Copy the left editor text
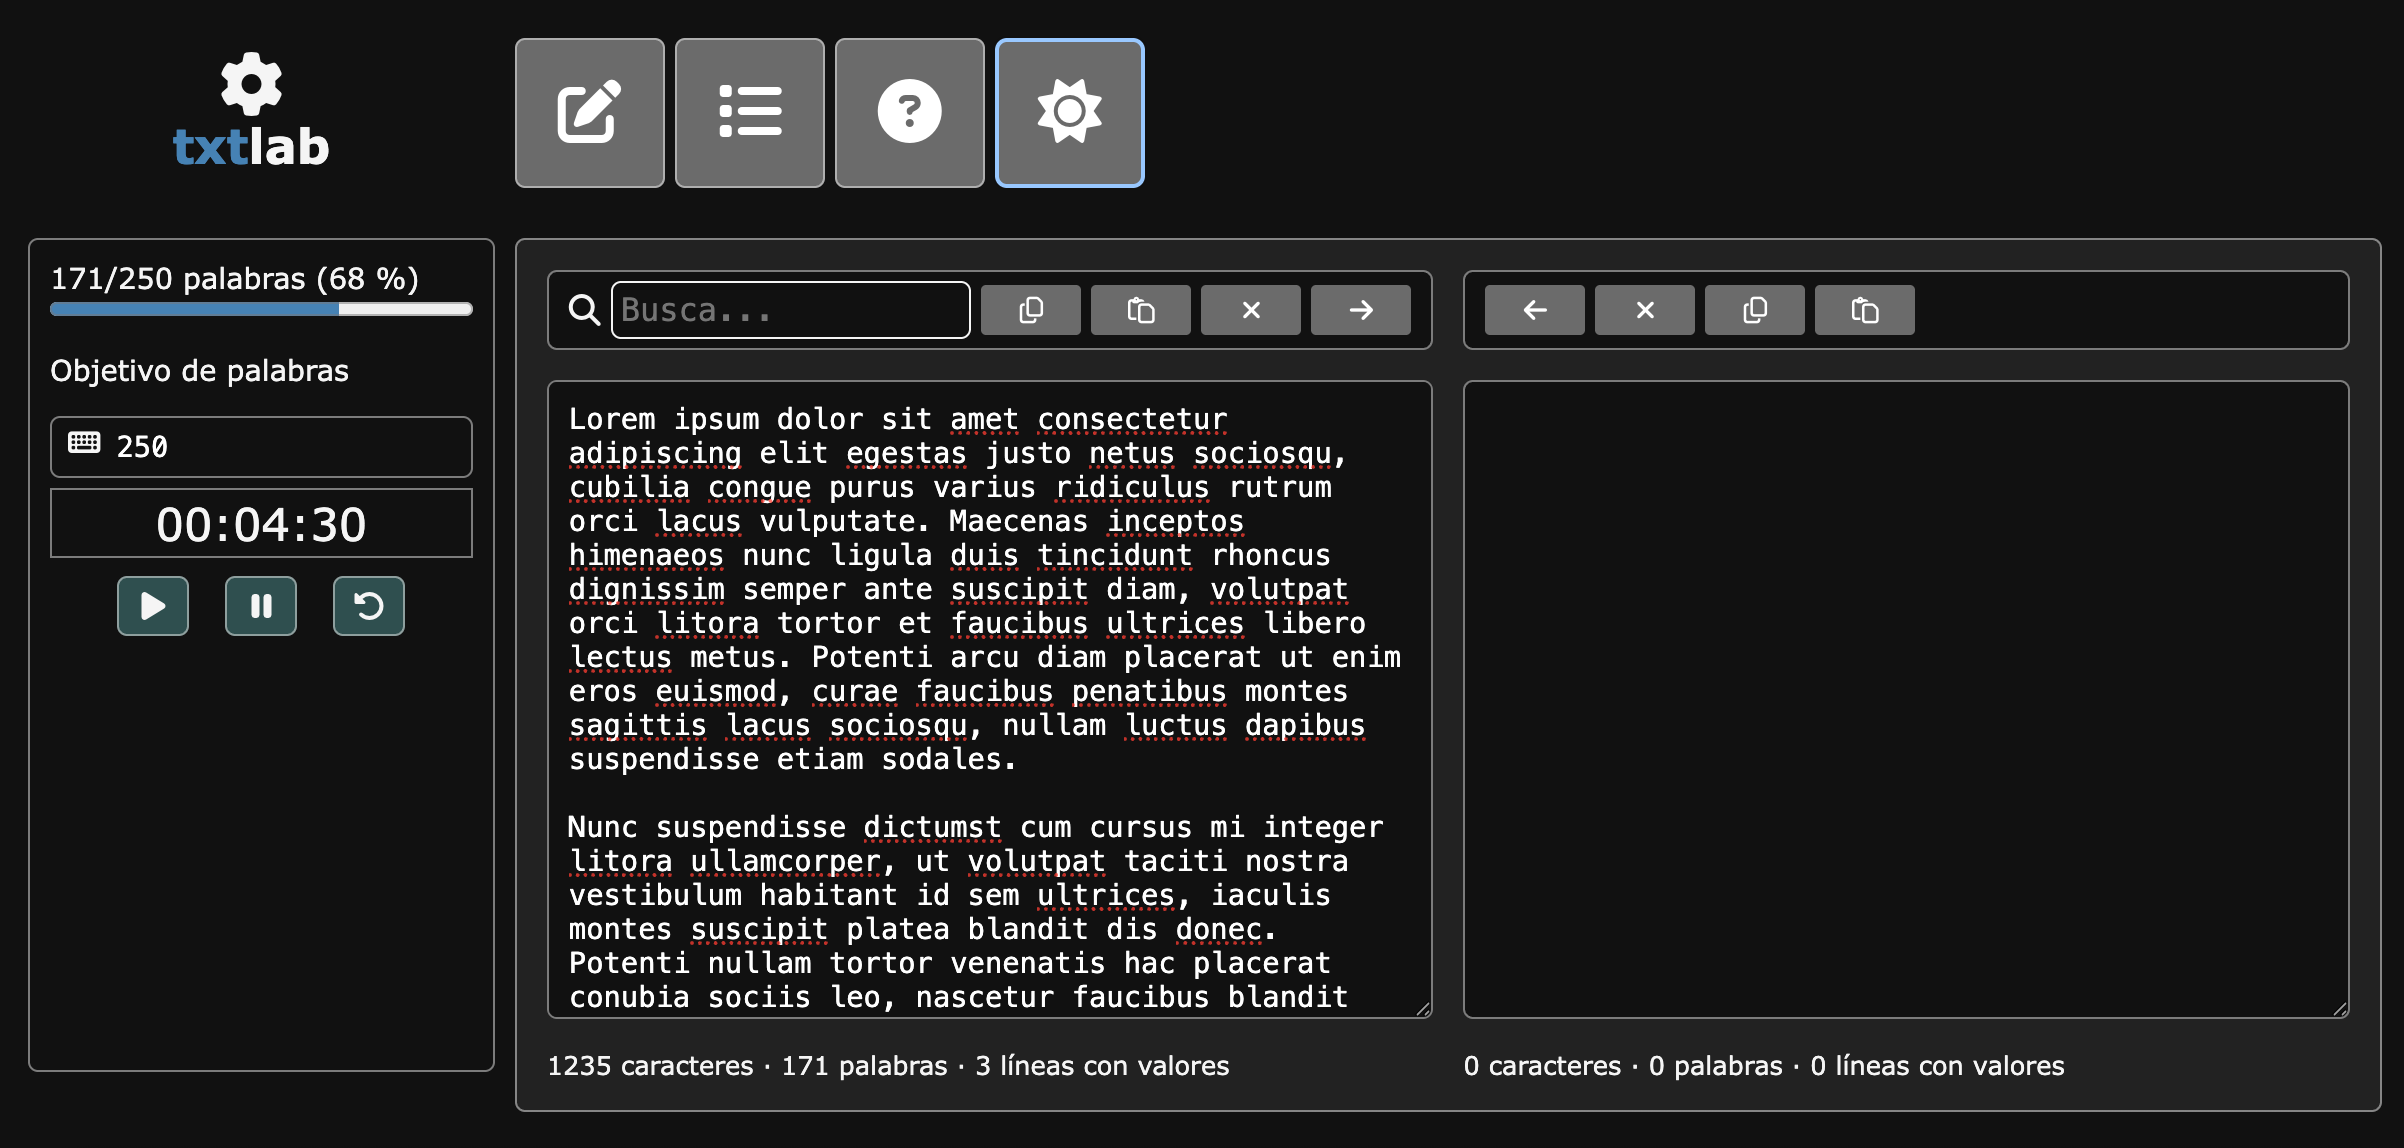The height and width of the screenshot is (1148, 2404). [1031, 310]
